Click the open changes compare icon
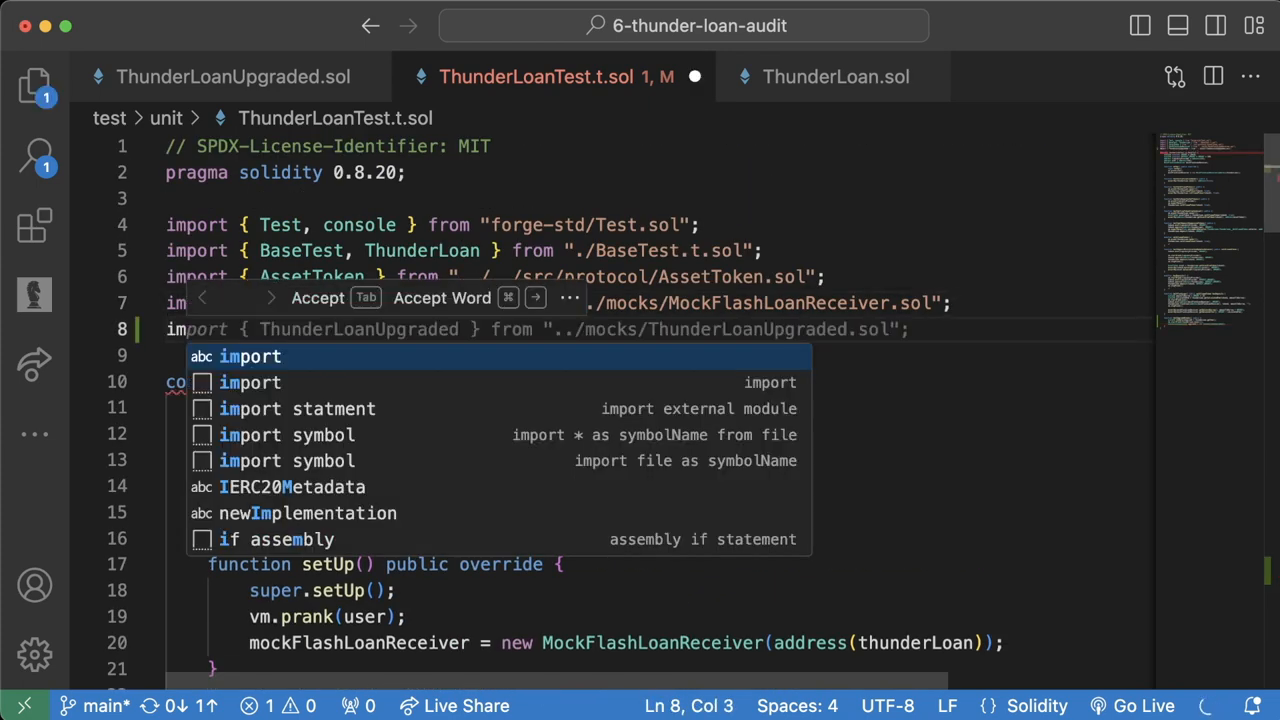 [1175, 77]
